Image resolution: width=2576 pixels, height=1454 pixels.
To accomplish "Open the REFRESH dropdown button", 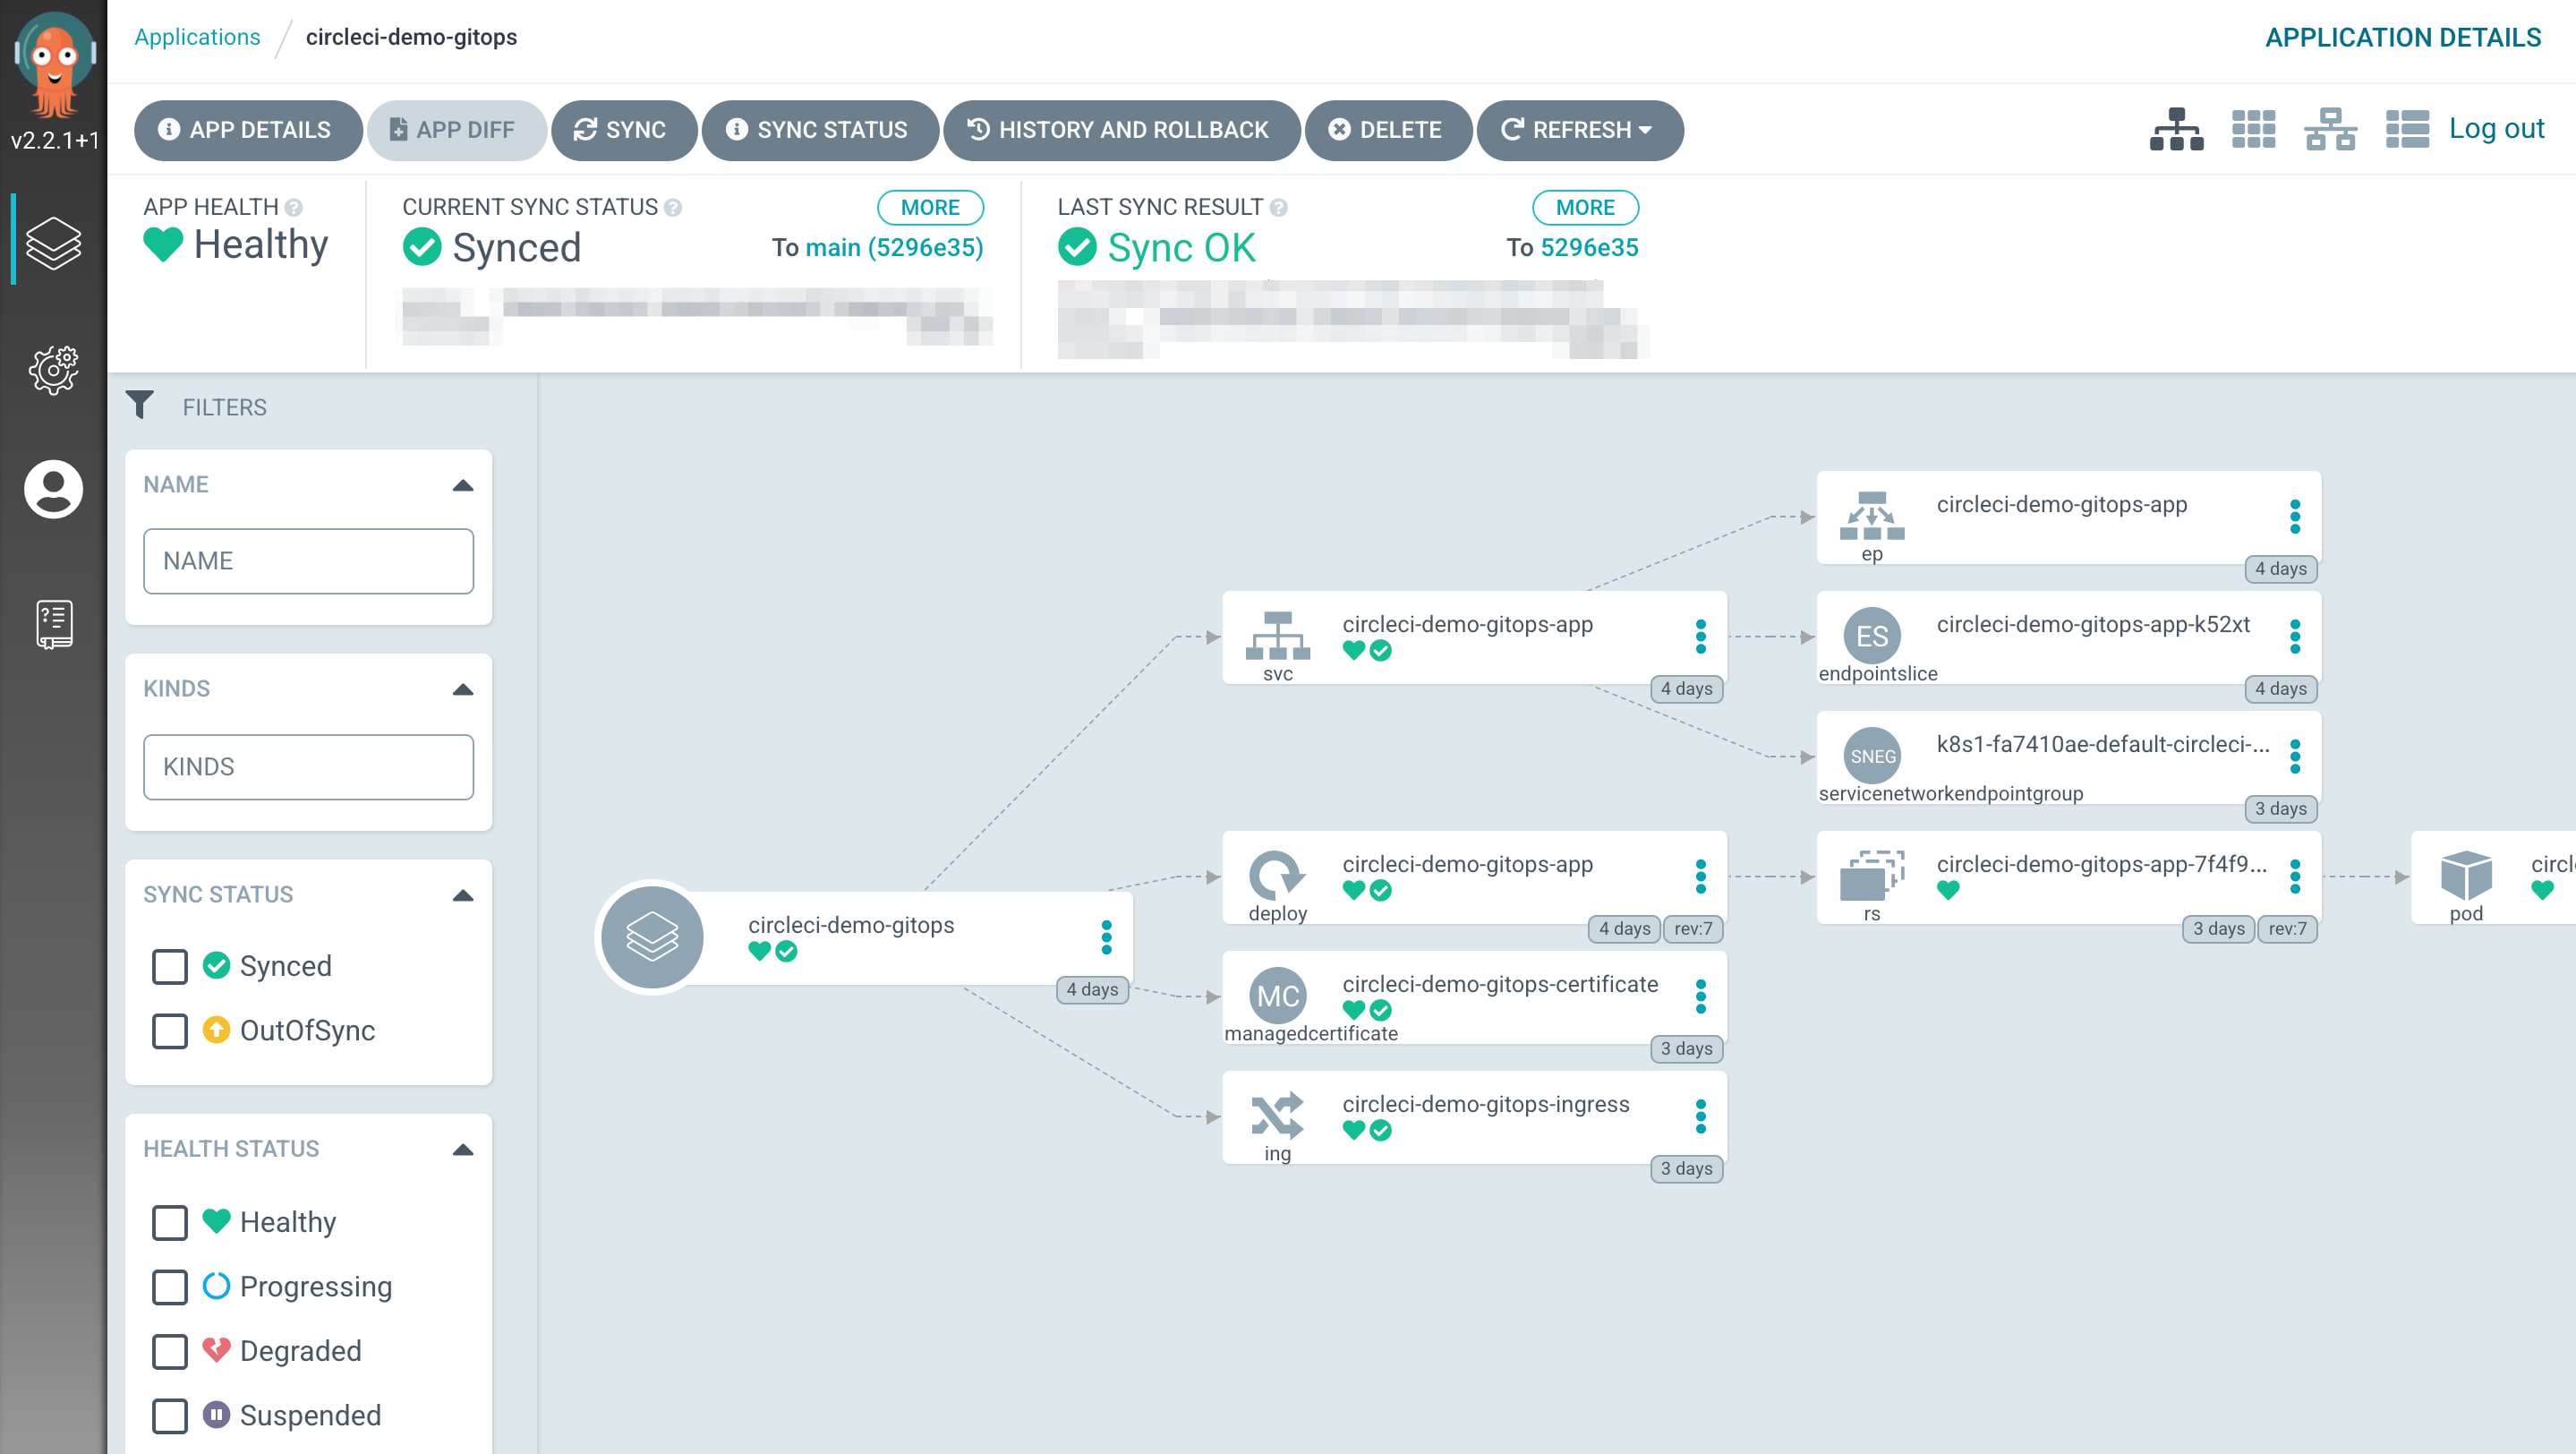I will (x=1579, y=130).
